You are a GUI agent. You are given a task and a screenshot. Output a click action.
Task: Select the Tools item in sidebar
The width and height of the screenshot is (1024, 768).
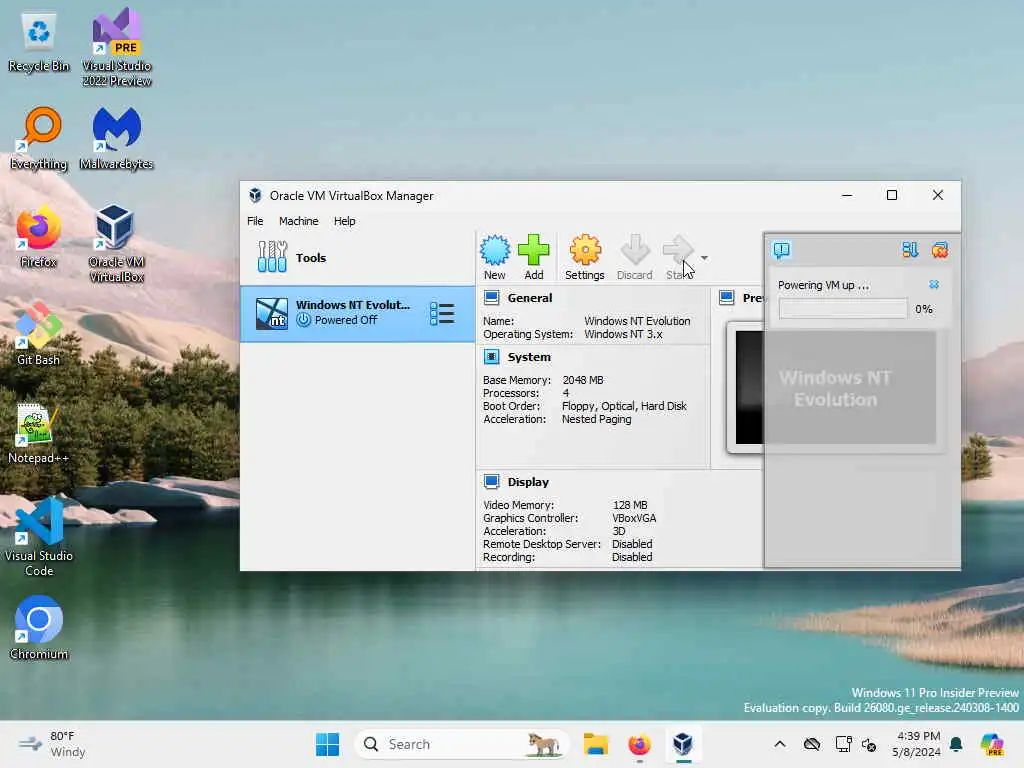357,257
